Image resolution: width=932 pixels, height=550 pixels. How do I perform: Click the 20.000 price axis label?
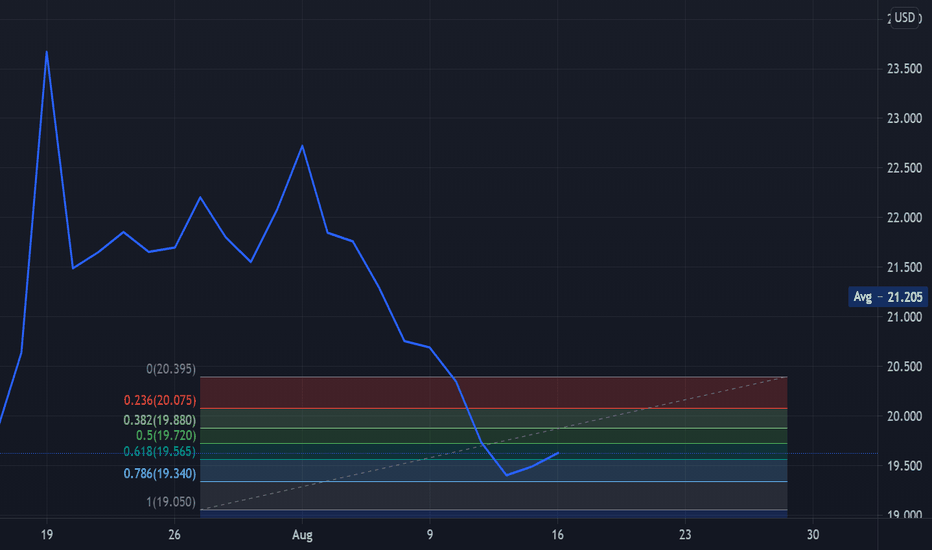pyautogui.click(x=904, y=416)
